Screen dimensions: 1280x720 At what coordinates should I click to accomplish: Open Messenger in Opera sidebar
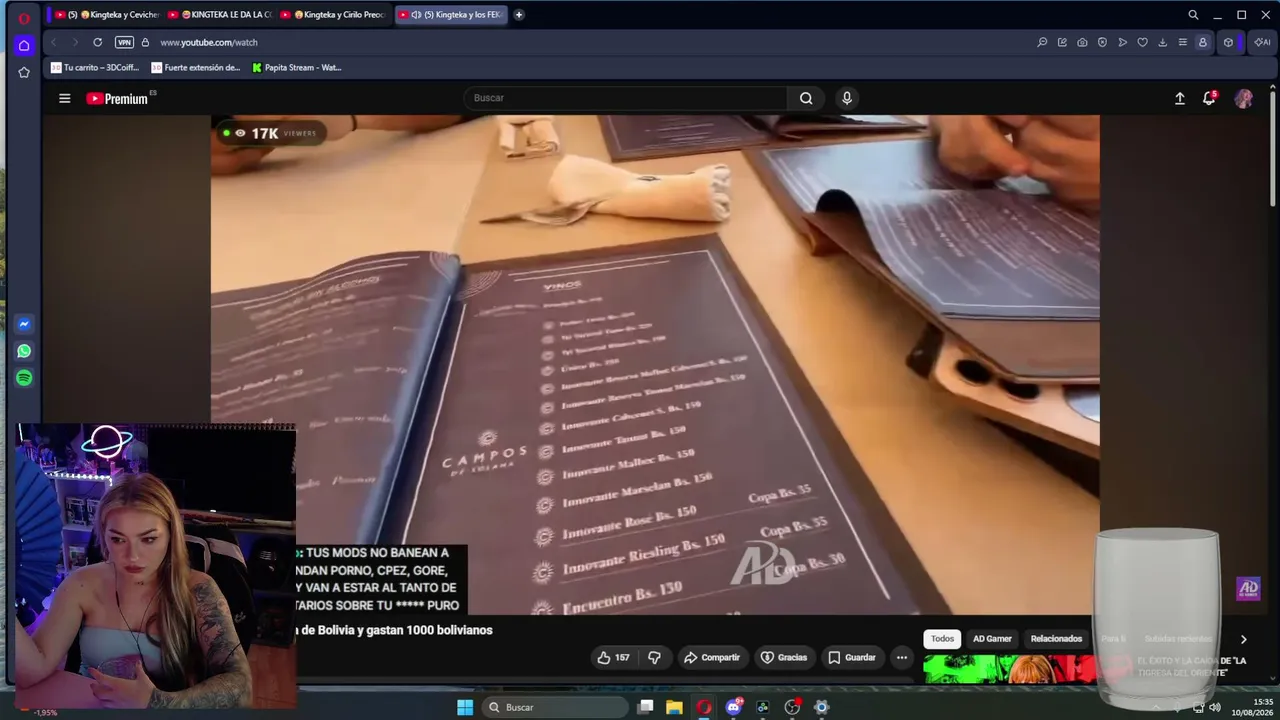point(24,324)
